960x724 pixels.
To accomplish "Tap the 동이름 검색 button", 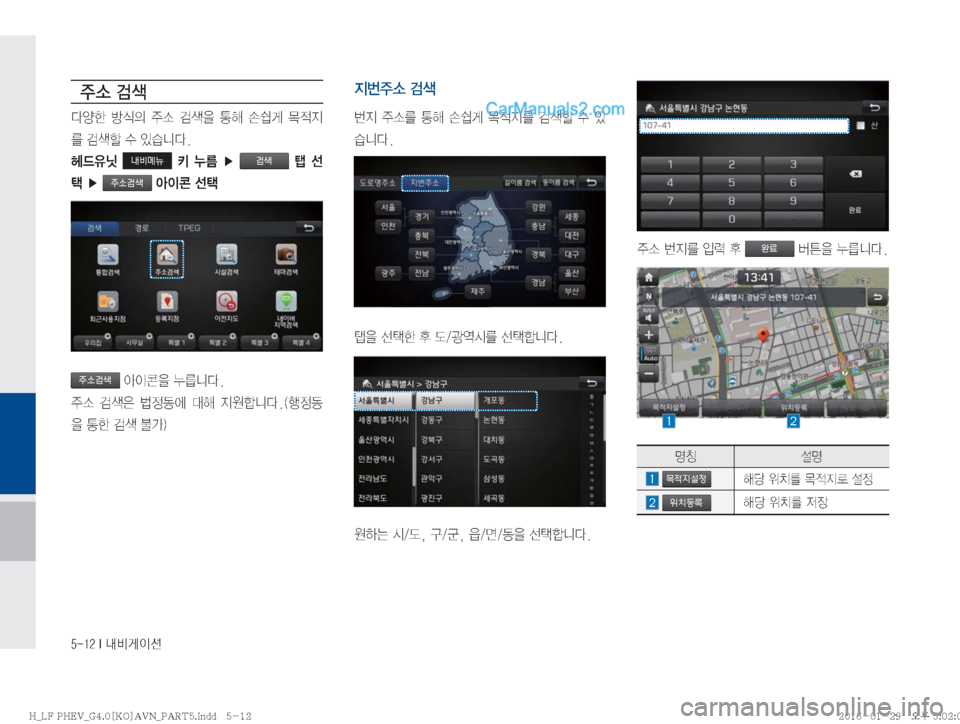I will tap(558, 182).
